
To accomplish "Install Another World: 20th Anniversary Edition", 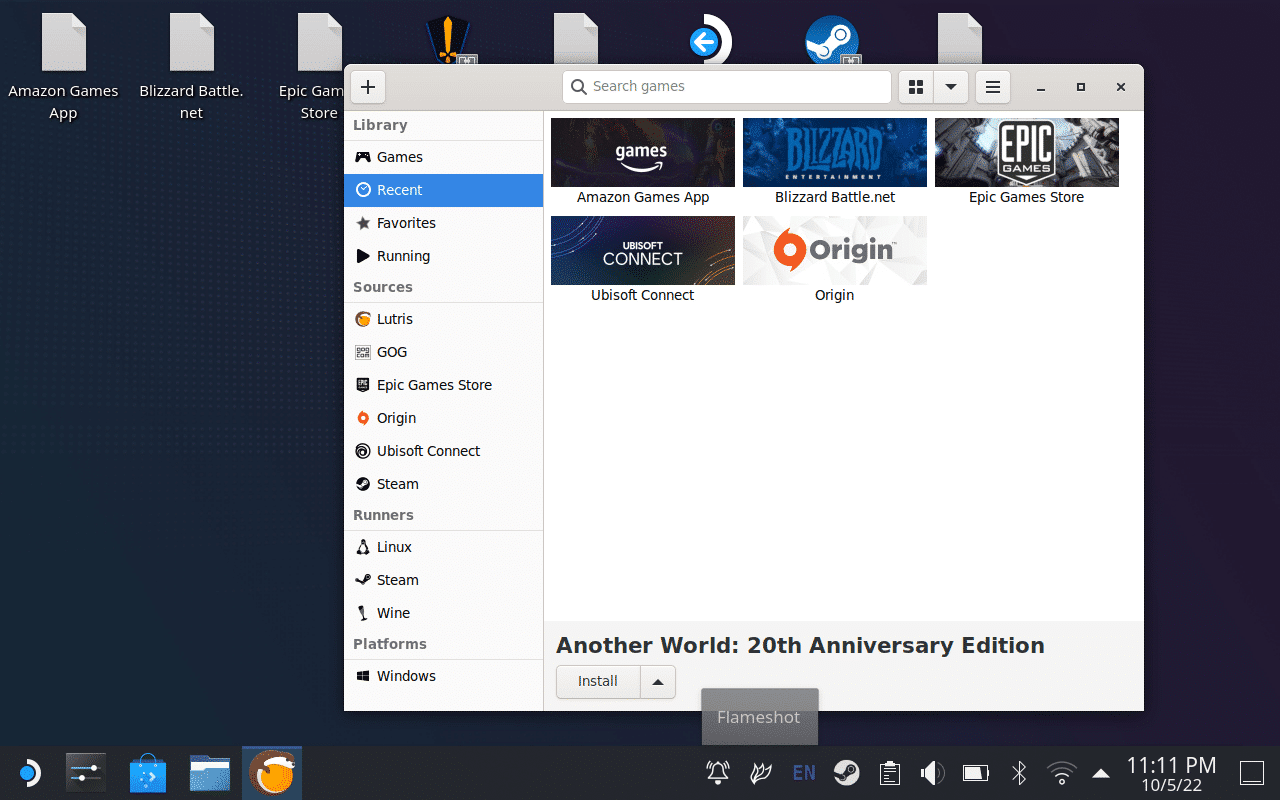I will point(598,682).
